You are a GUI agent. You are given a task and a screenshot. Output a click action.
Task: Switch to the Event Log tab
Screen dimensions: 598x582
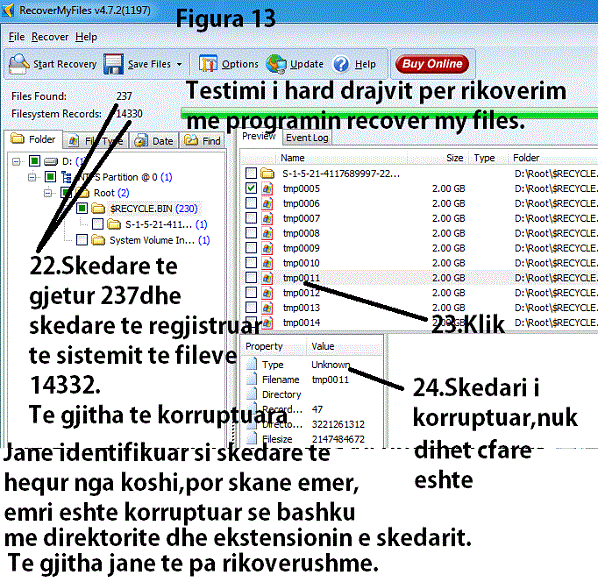coord(307,138)
